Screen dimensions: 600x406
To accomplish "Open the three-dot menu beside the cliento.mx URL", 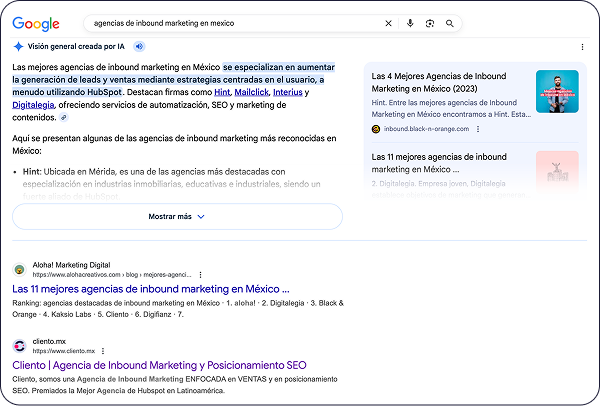I will (103, 351).
